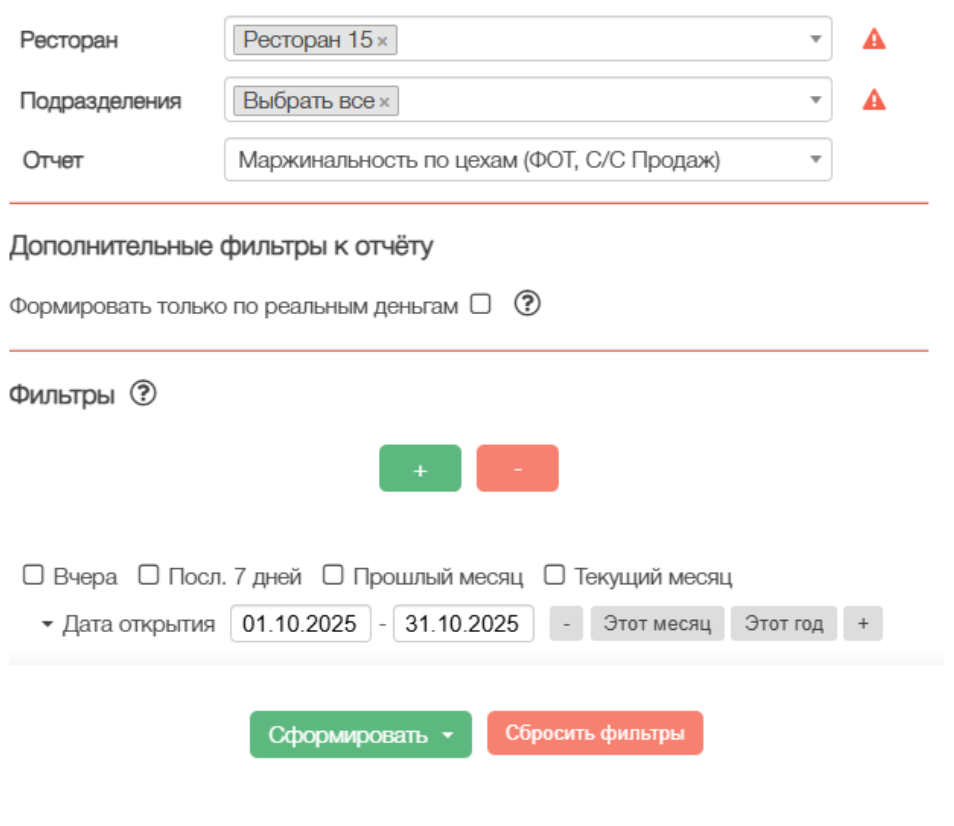Remove a filter with red minus button
Screen dimensions: 954x826
[x=517, y=469]
